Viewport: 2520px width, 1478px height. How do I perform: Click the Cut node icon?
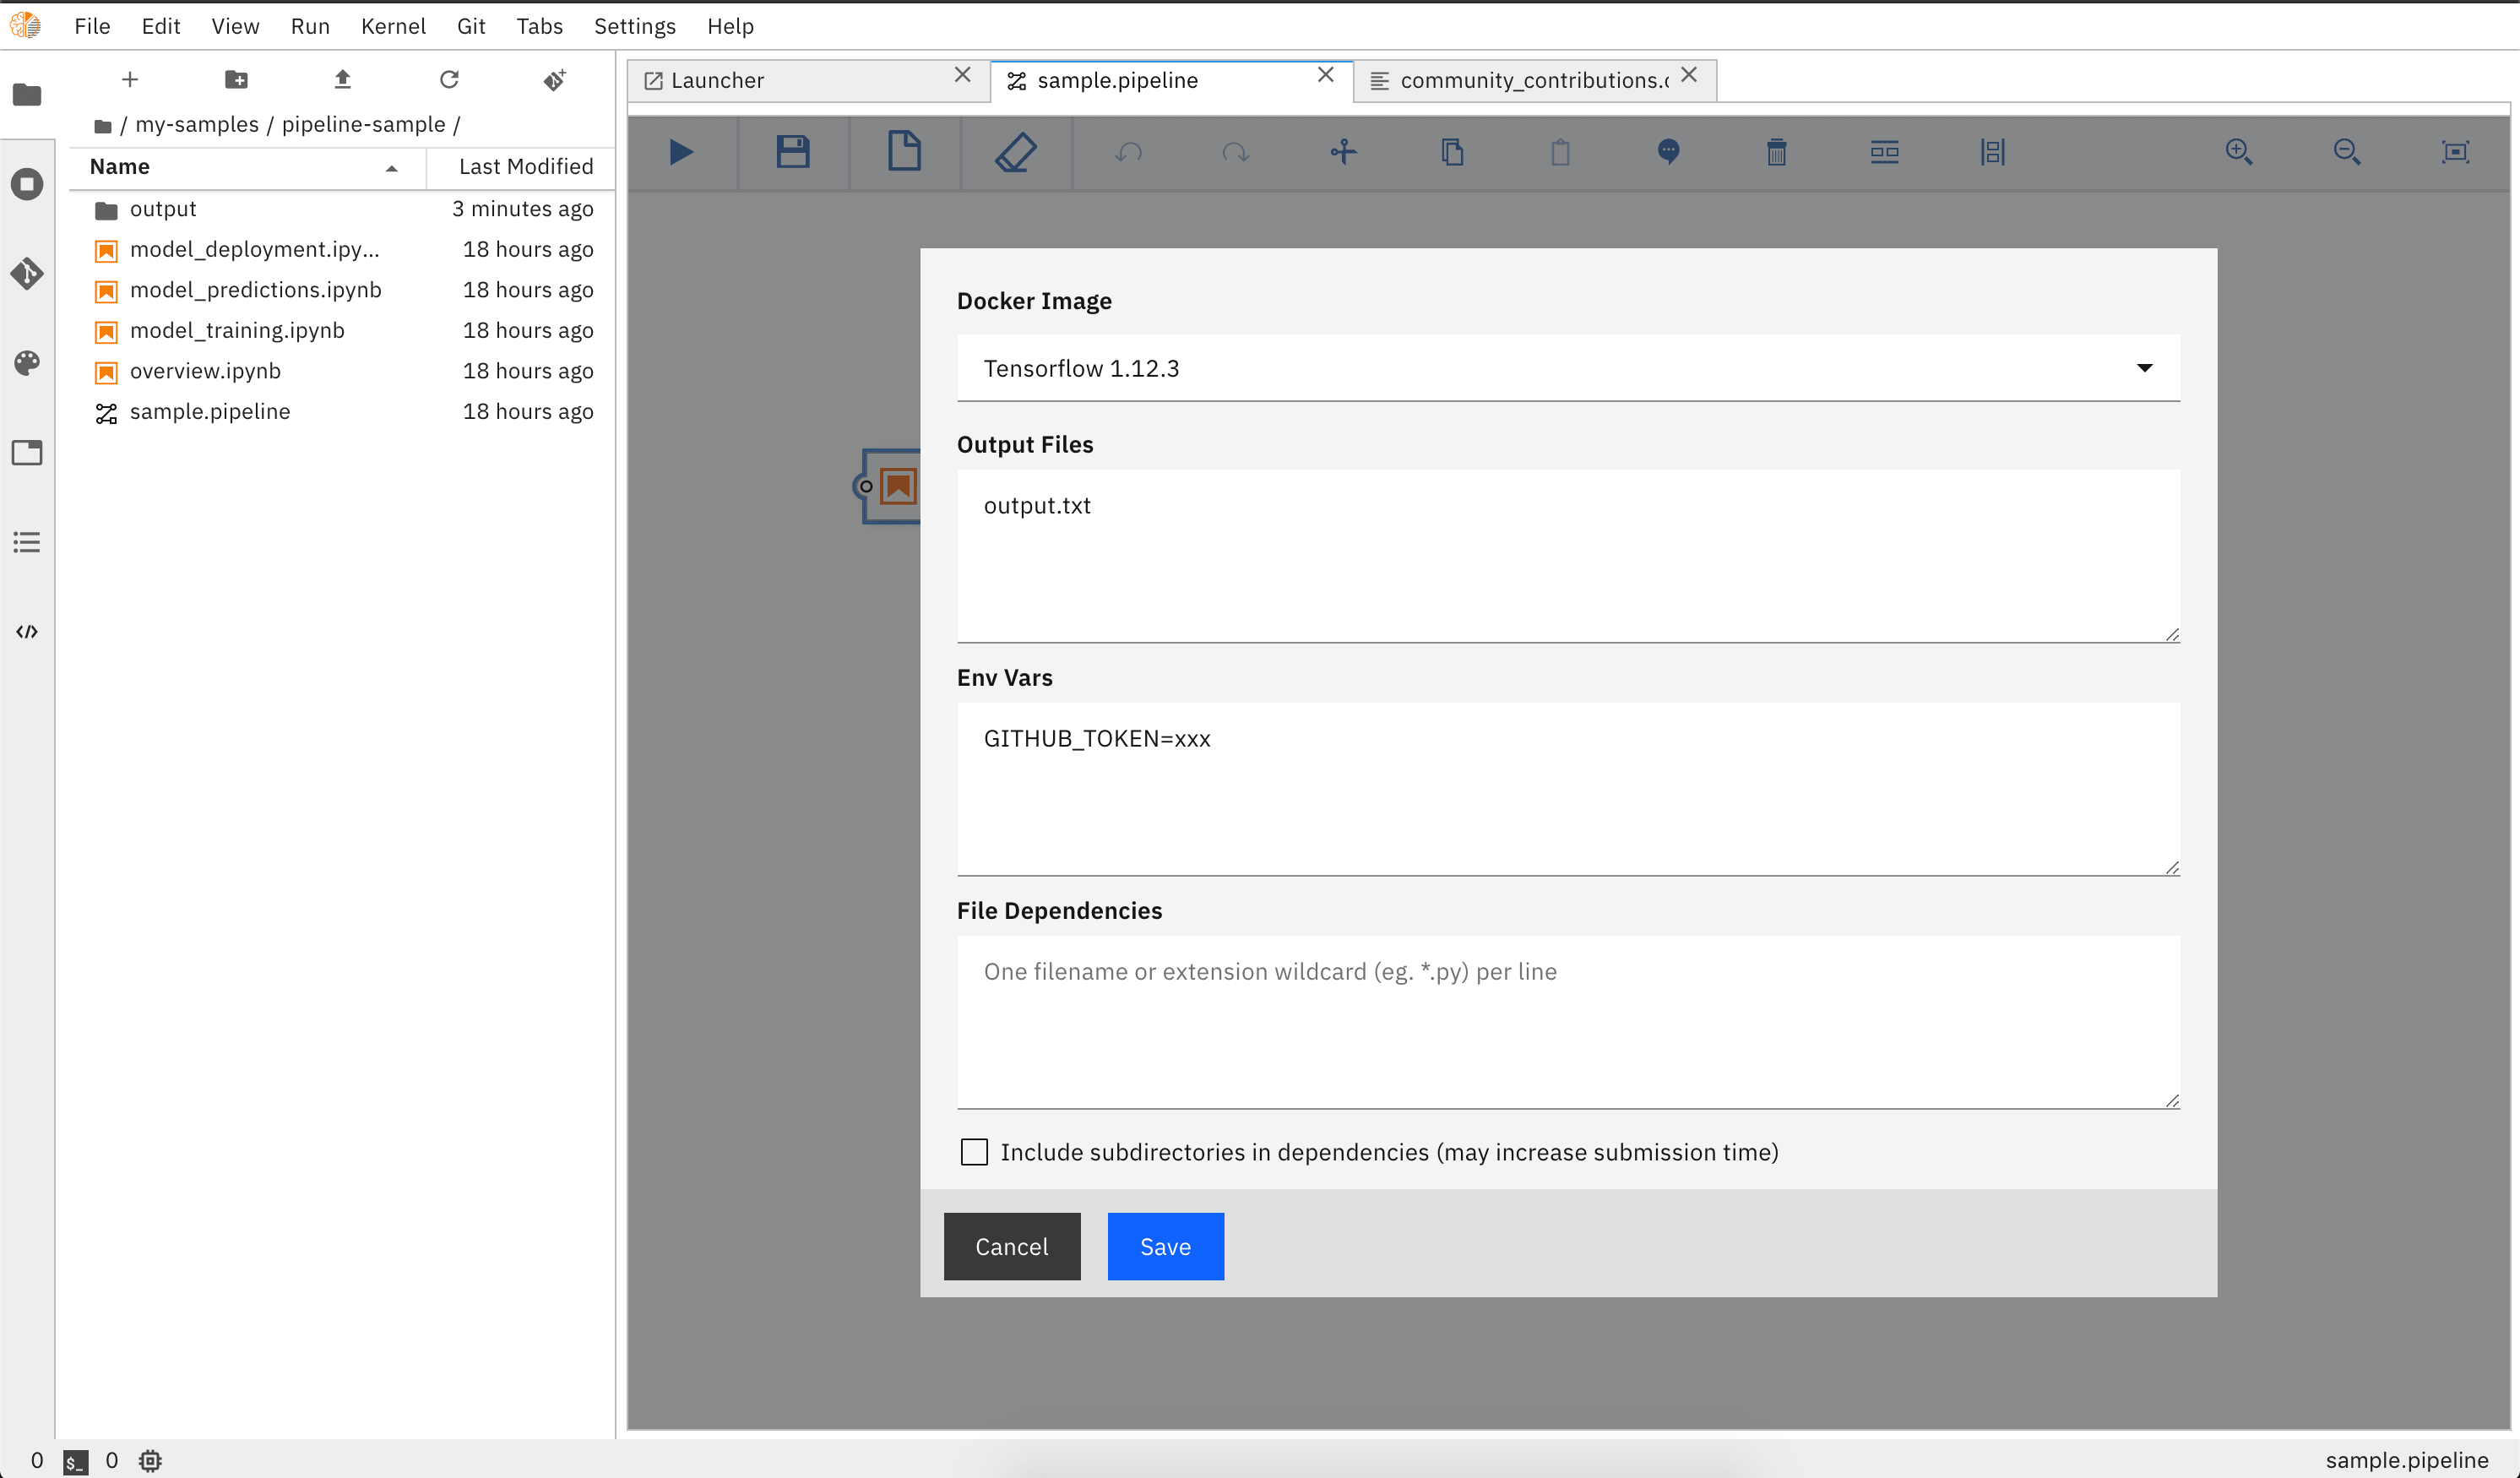click(x=1344, y=151)
